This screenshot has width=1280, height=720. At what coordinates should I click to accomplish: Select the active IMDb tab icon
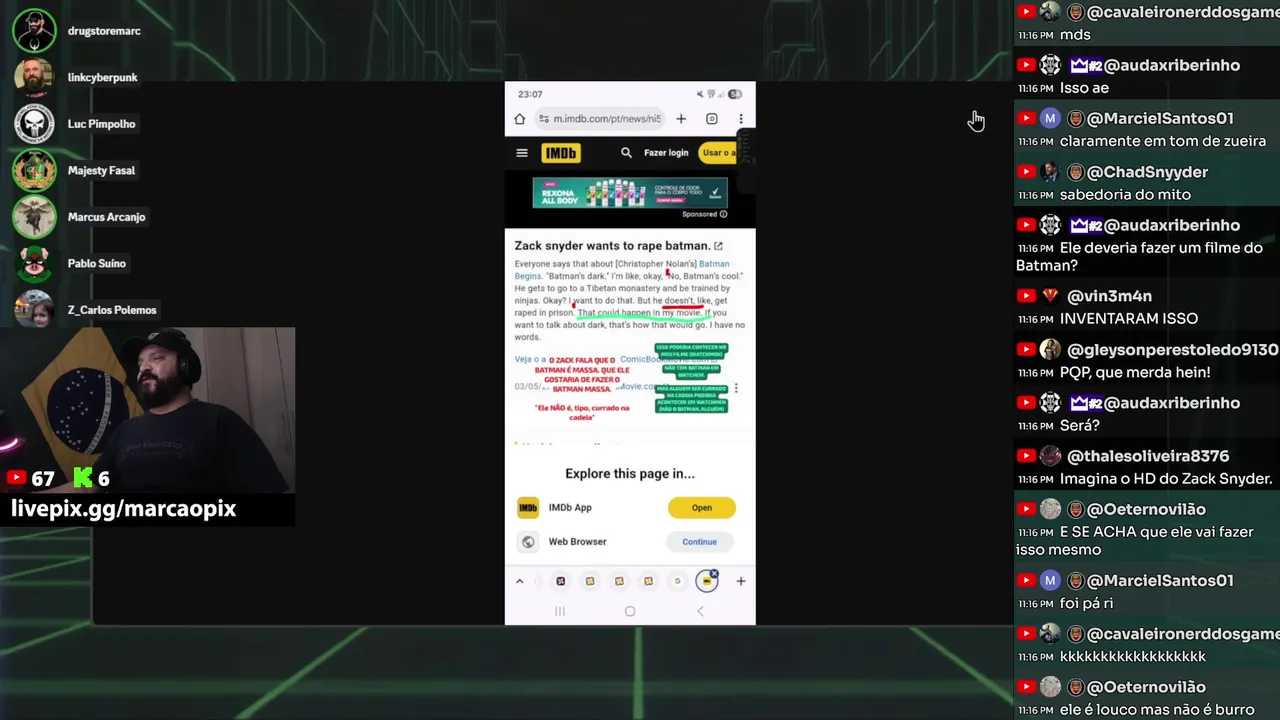coord(706,581)
